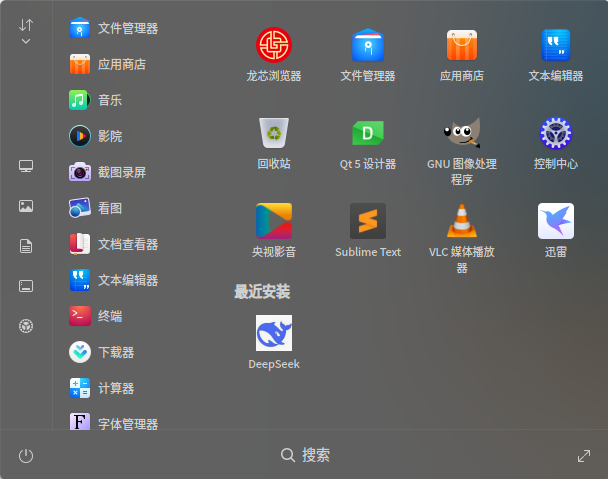Screen dimensions: 608x479
Task: Open control center from the sidebar icon
Action: 26,326
